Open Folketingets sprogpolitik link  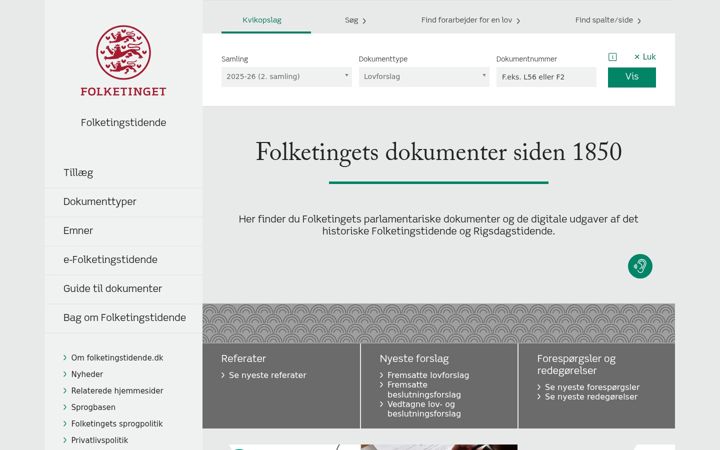[x=117, y=424]
